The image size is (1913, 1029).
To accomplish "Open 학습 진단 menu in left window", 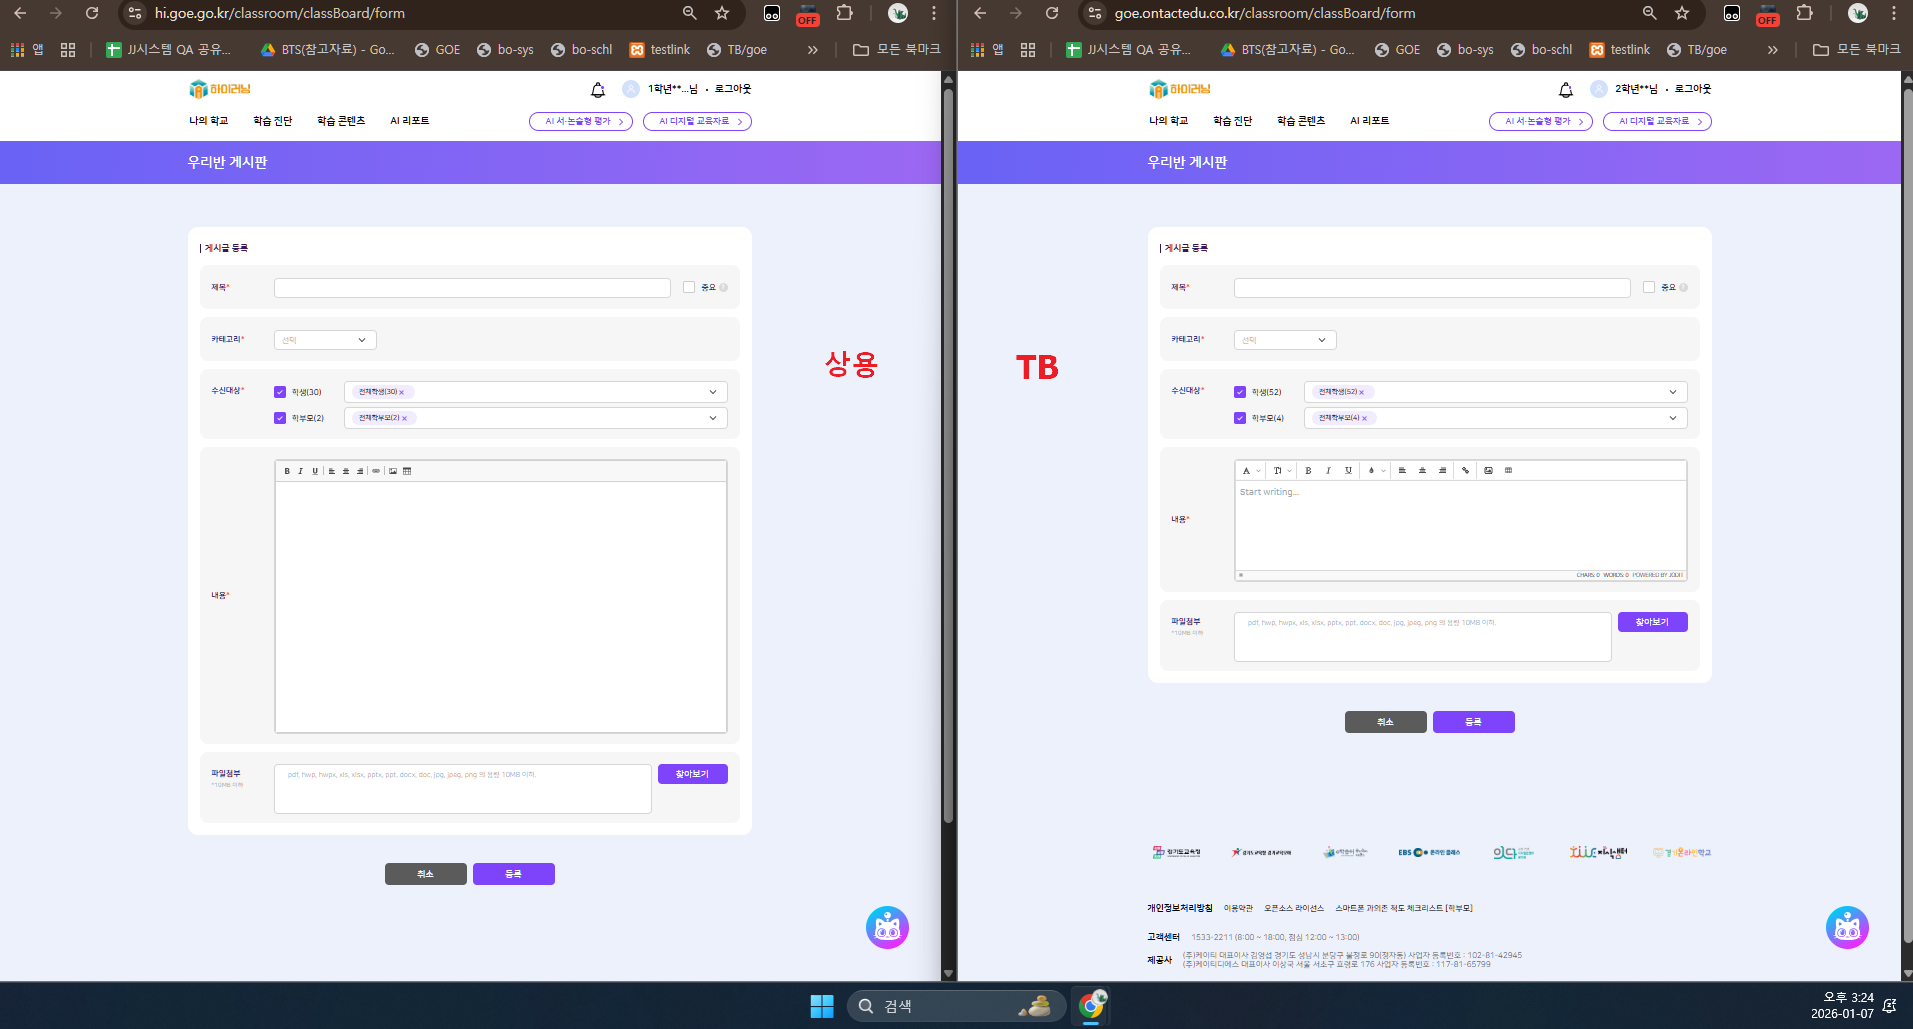I will coord(272,121).
